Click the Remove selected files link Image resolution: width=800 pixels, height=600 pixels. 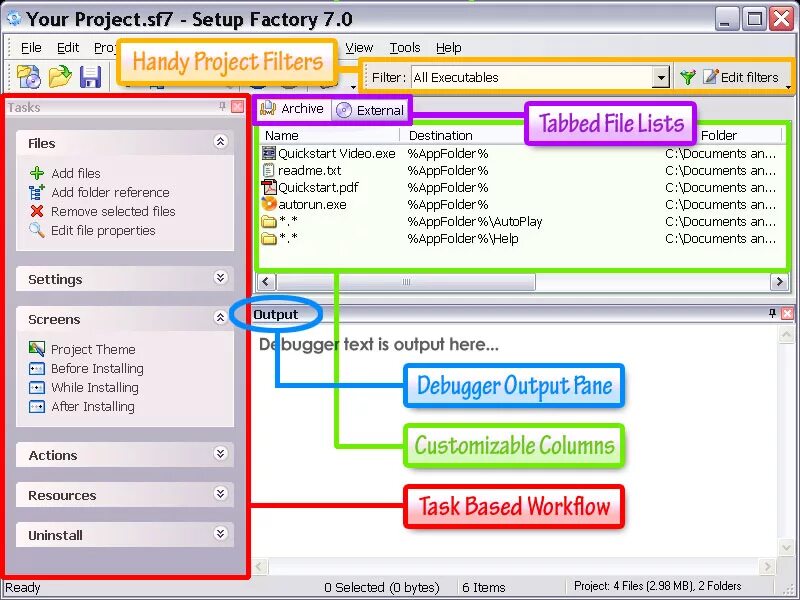point(113,211)
